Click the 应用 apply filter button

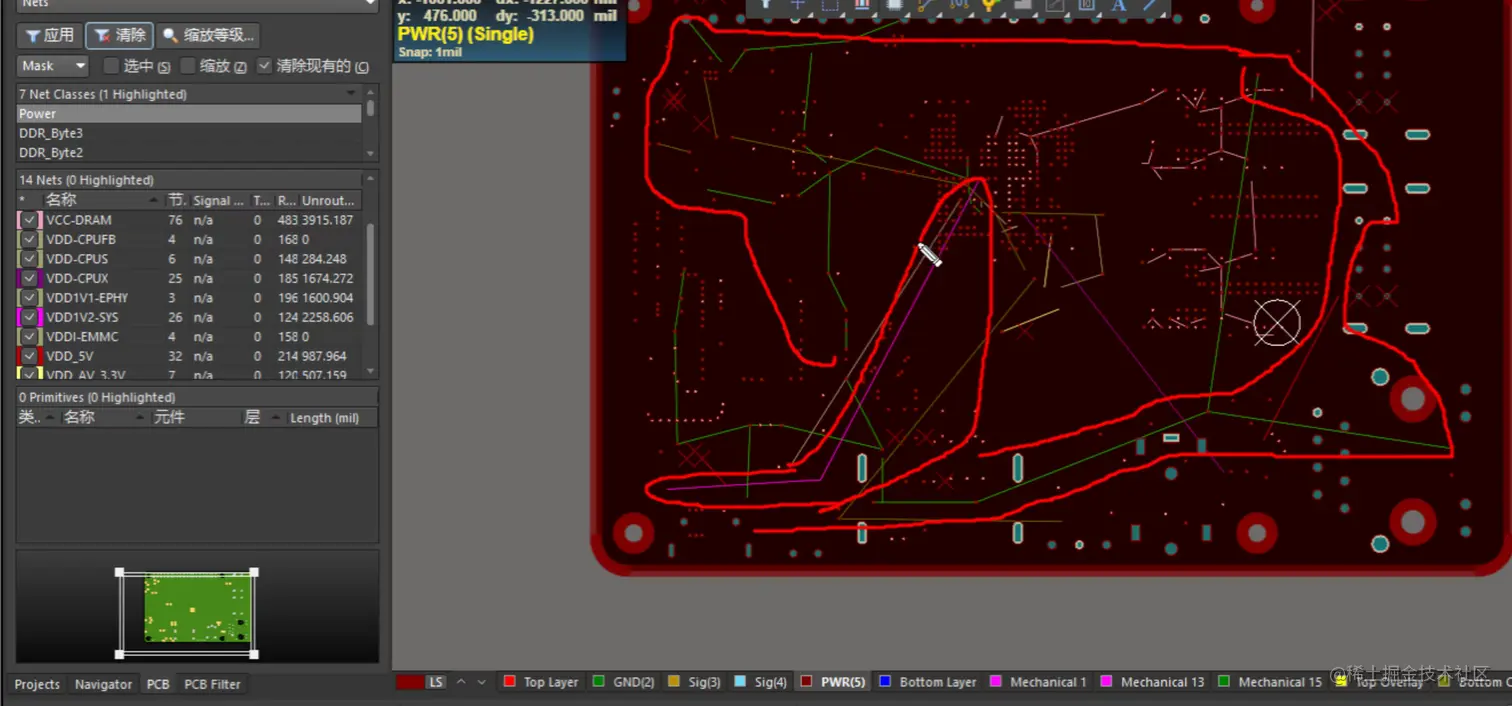click(49, 35)
